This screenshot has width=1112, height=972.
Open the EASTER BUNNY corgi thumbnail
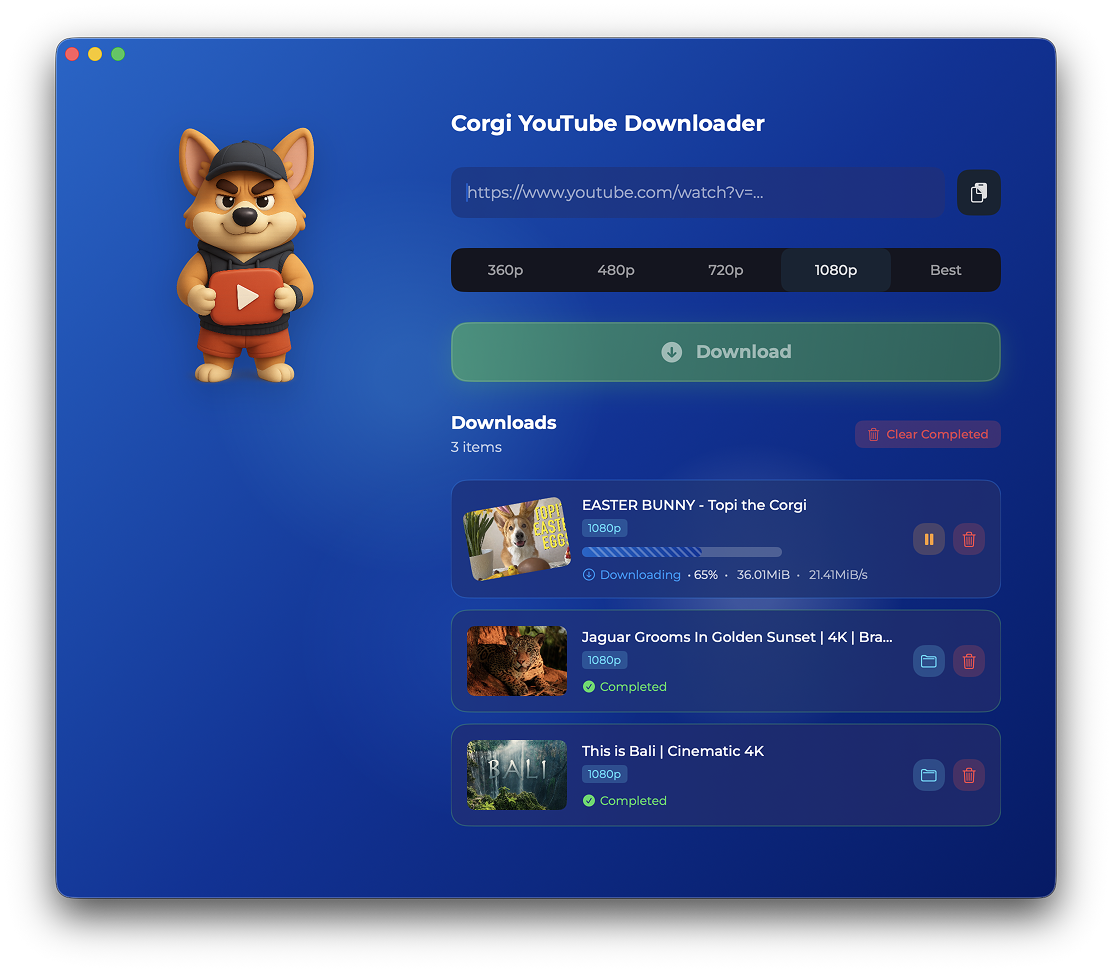click(x=517, y=539)
